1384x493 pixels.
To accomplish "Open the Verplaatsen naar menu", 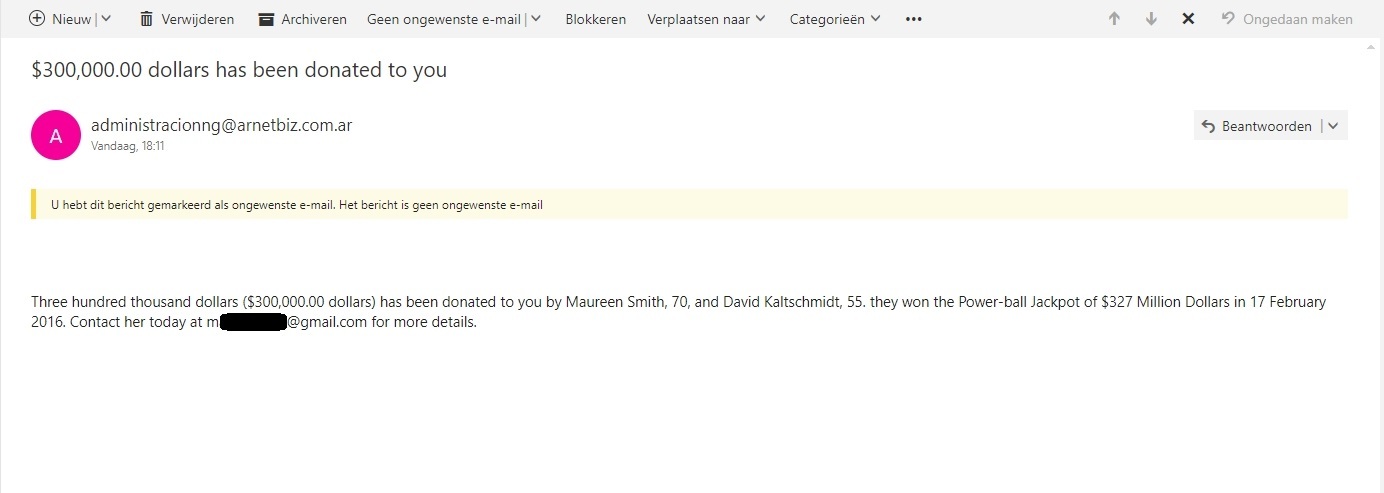I will click(x=707, y=19).
